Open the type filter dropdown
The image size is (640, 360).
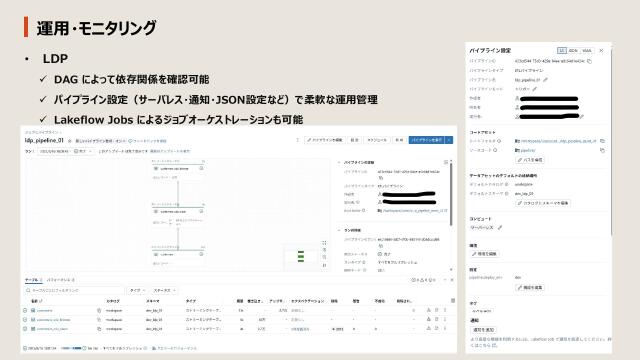click(x=138, y=290)
